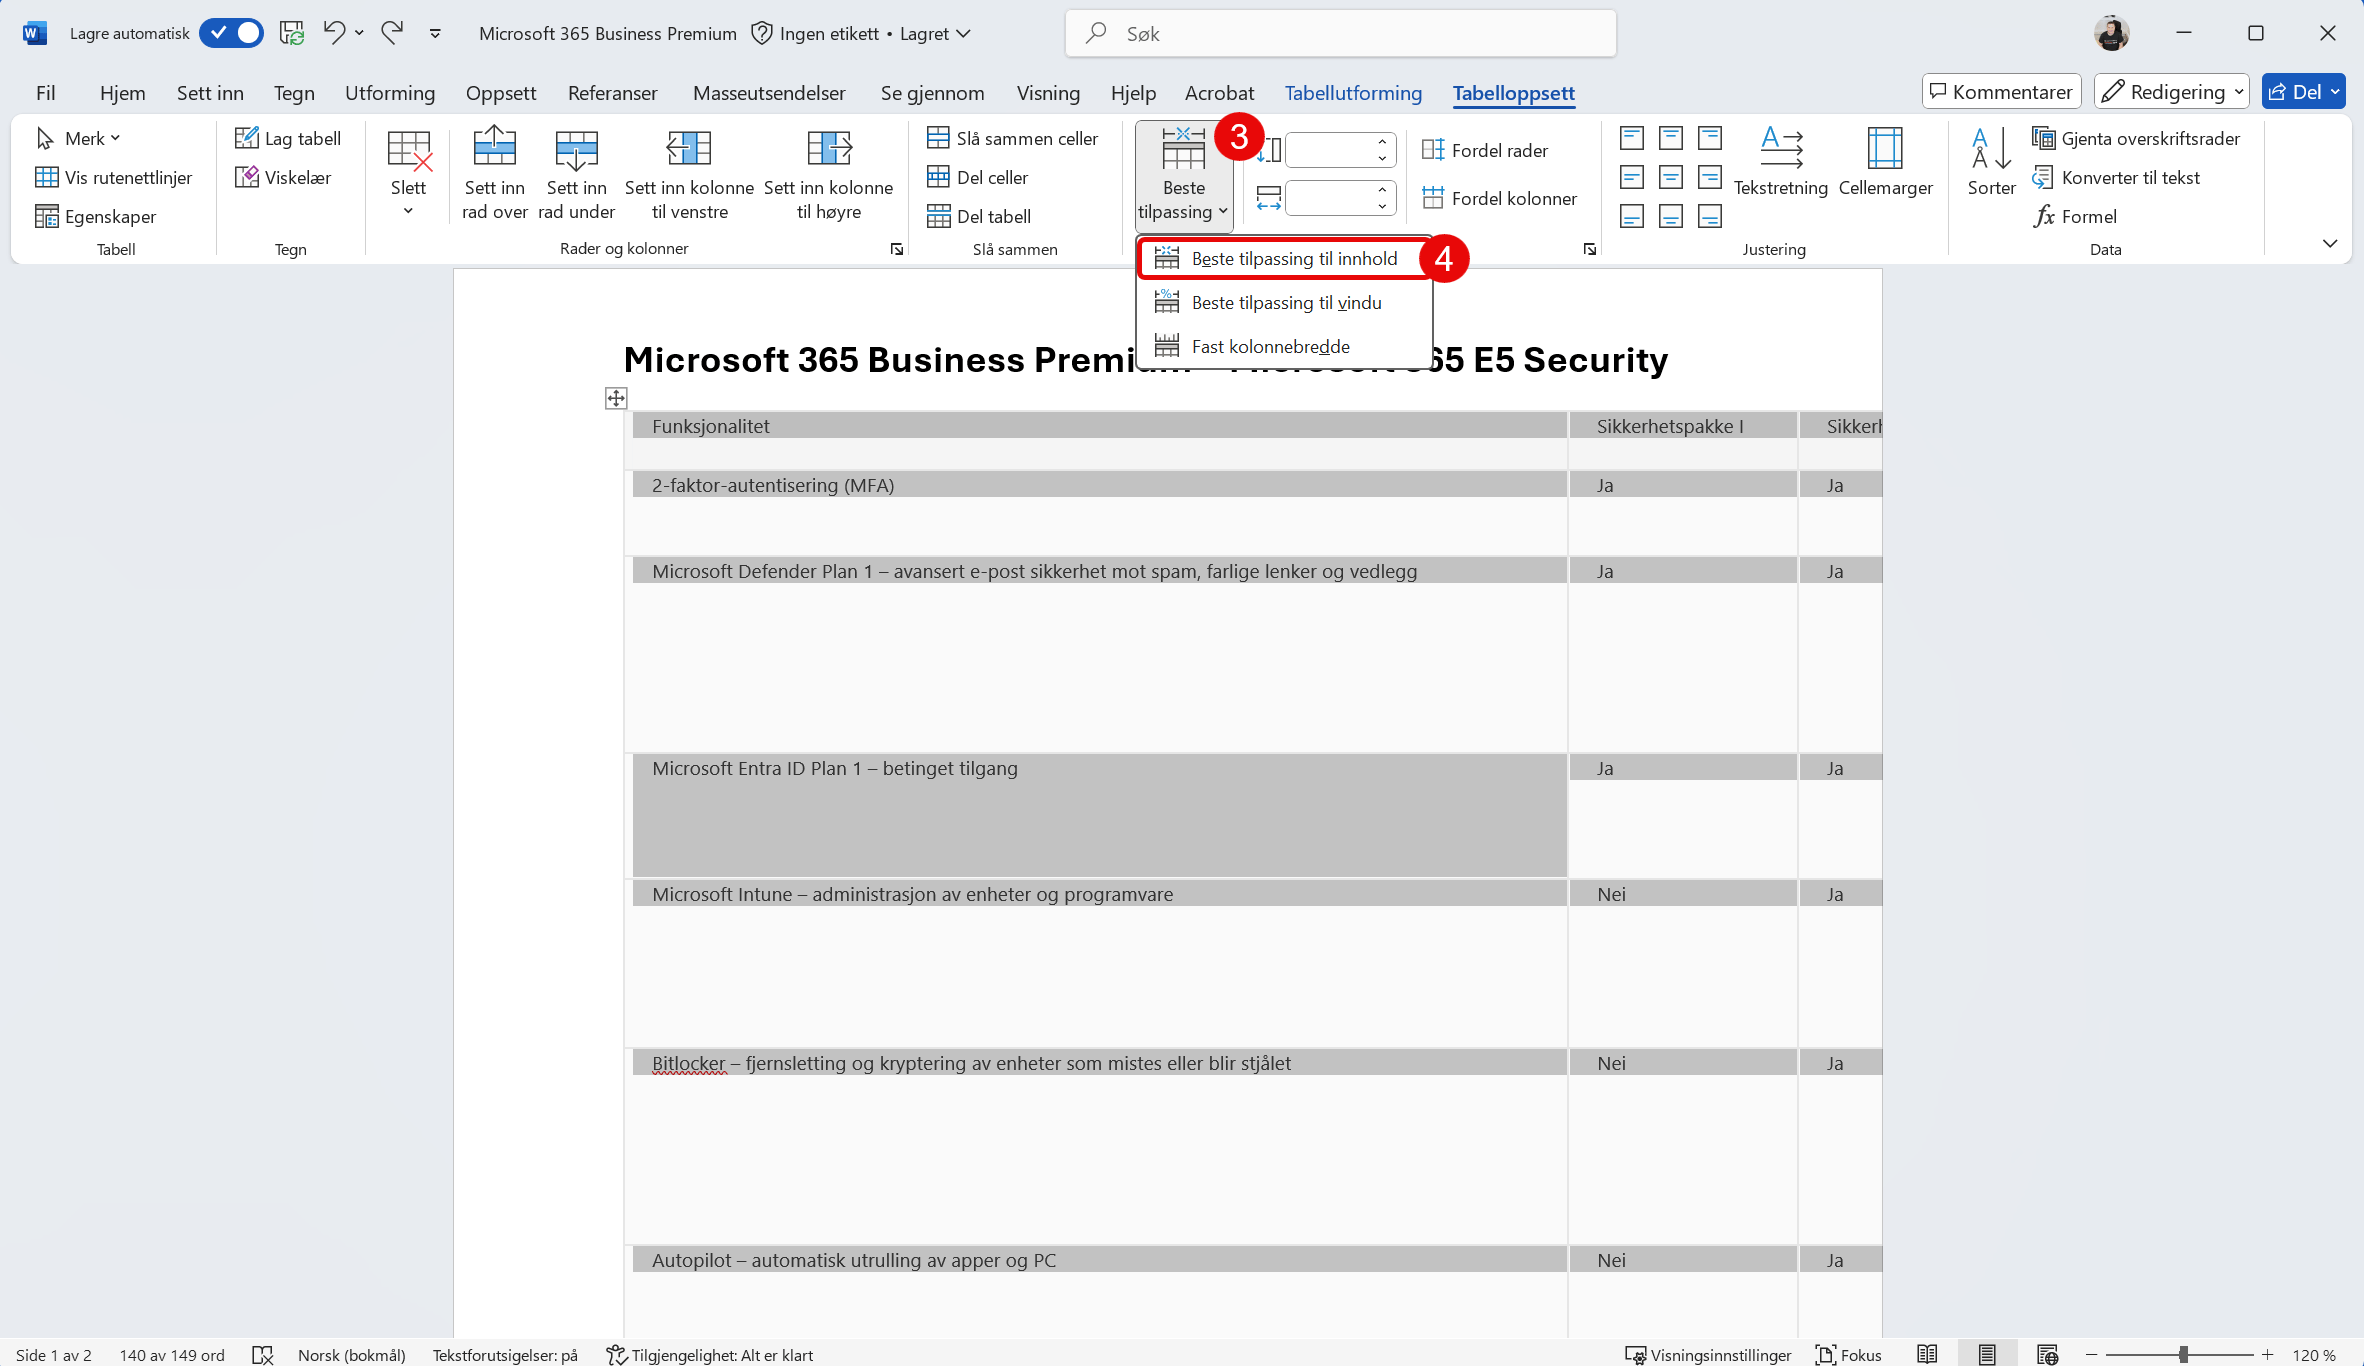
Task: Switch to web layout view icon
Action: tap(2046, 1355)
